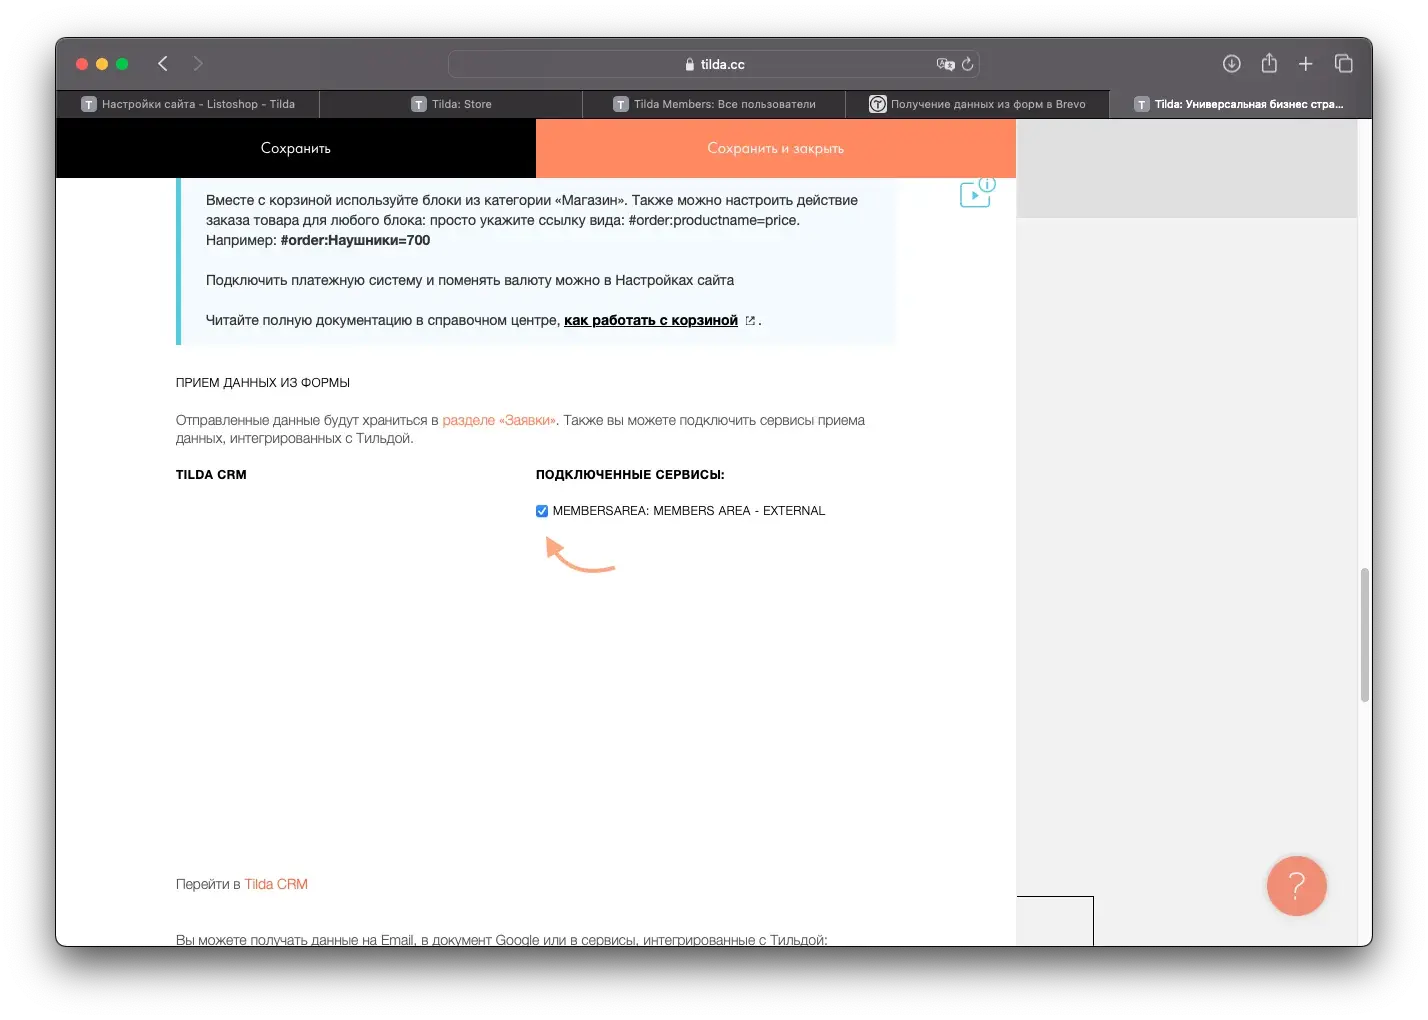
Task: Click the Подключить платежную систему sentence
Action: click(x=470, y=281)
